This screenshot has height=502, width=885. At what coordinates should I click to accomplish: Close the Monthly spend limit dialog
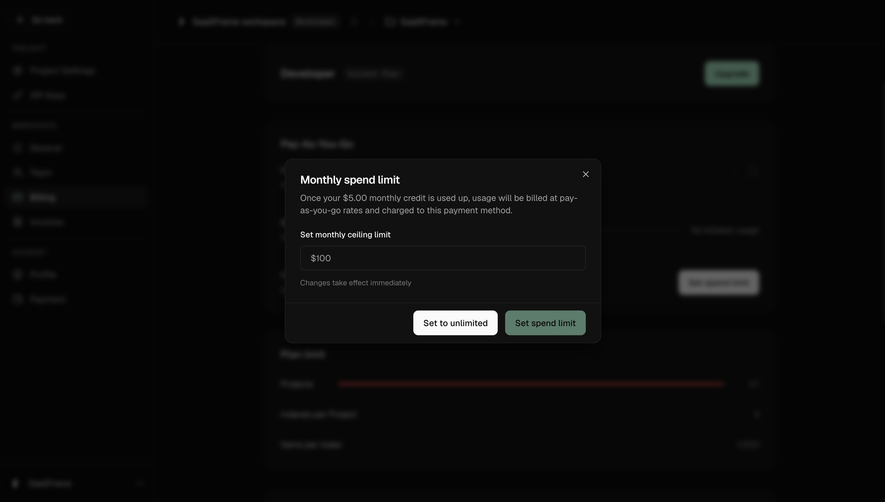click(585, 174)
